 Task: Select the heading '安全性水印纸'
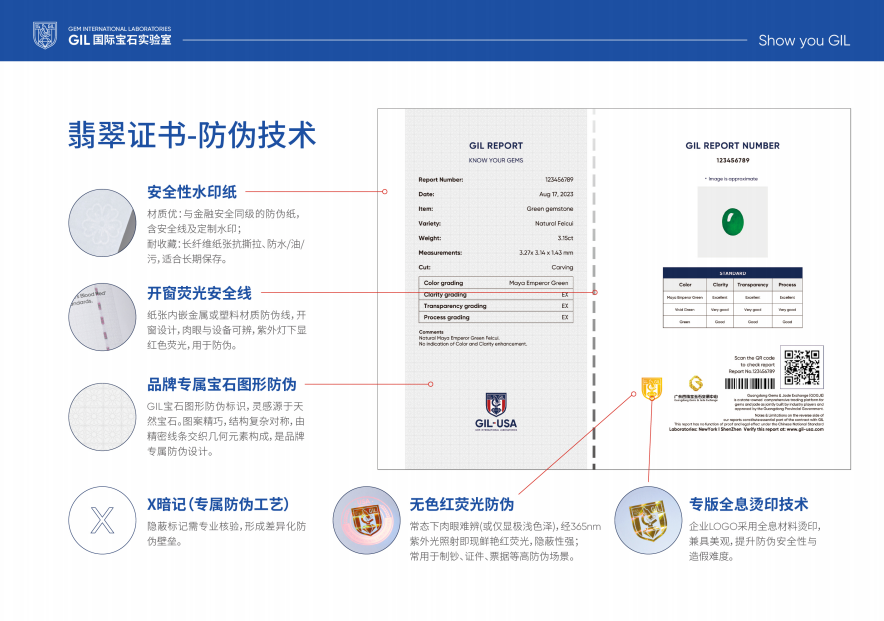pos(192,192)
